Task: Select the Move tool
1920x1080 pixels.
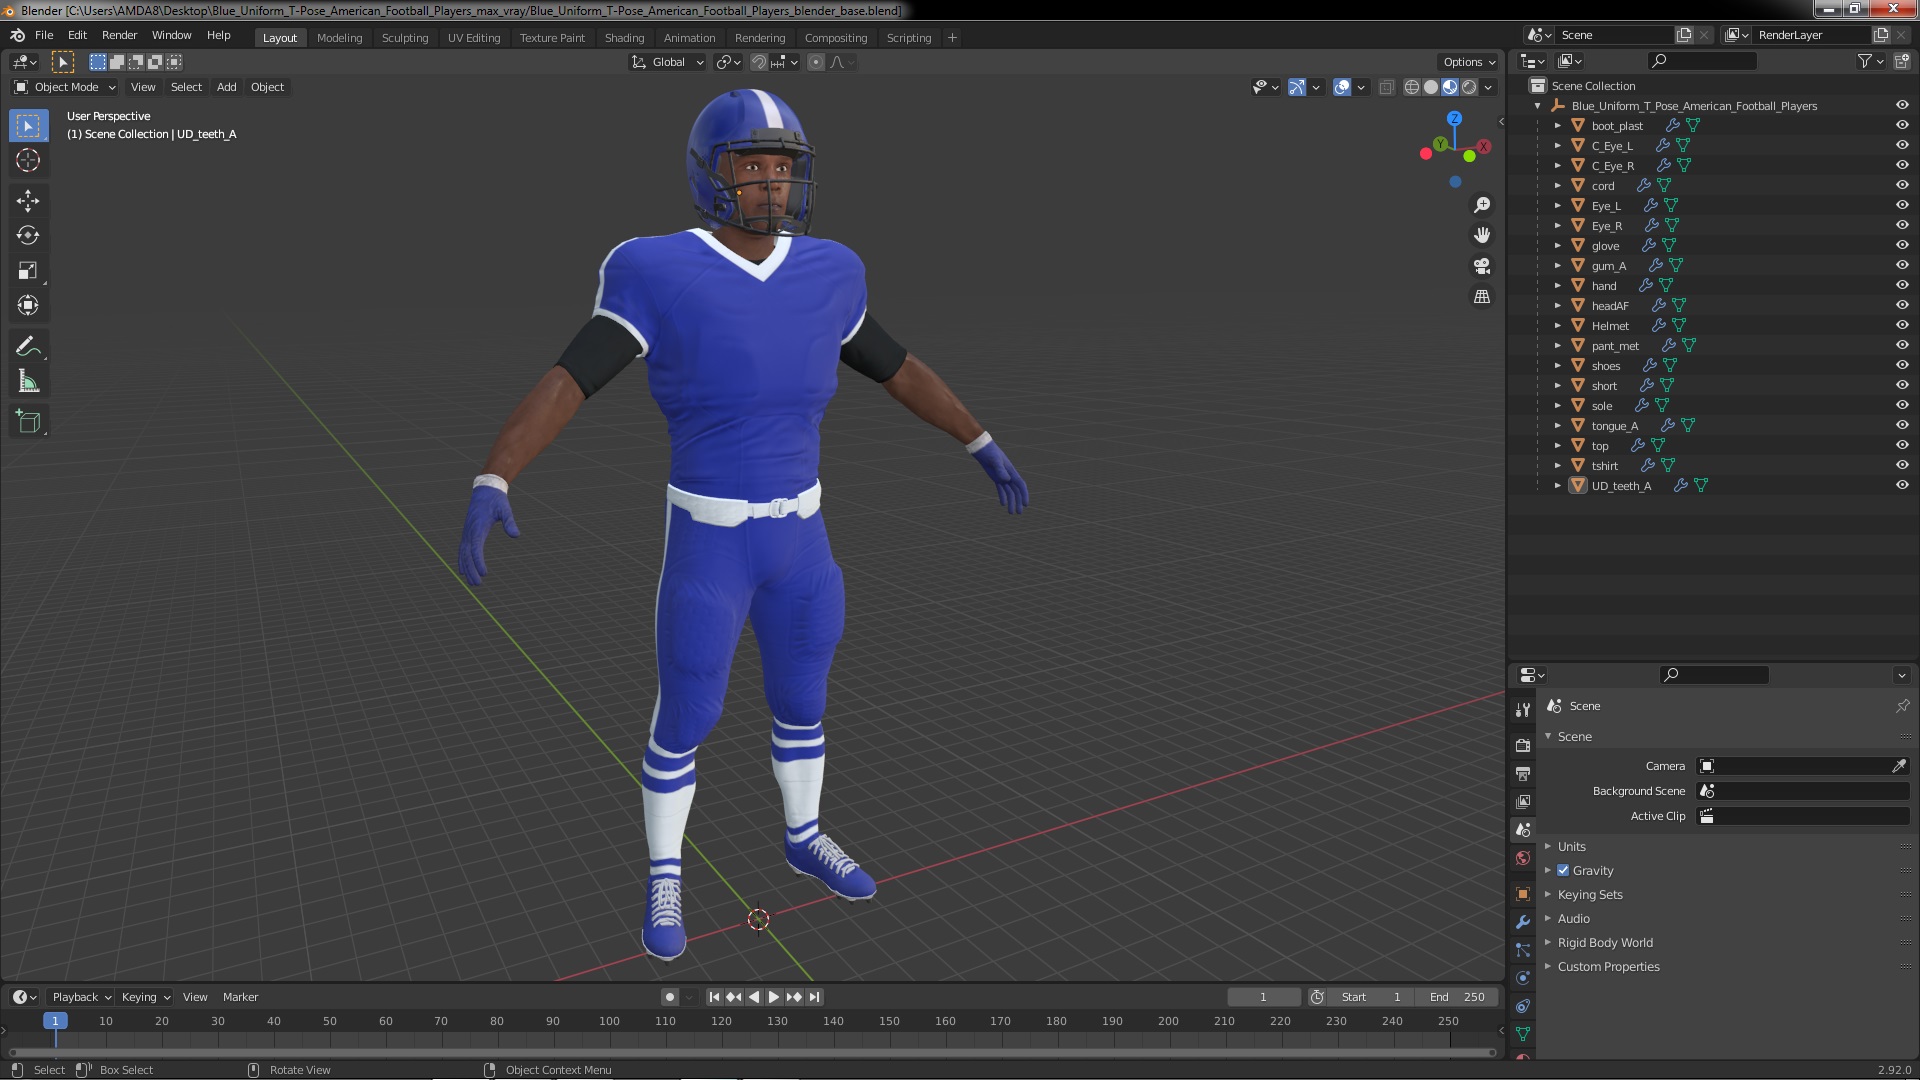Action: pos(28,201)
